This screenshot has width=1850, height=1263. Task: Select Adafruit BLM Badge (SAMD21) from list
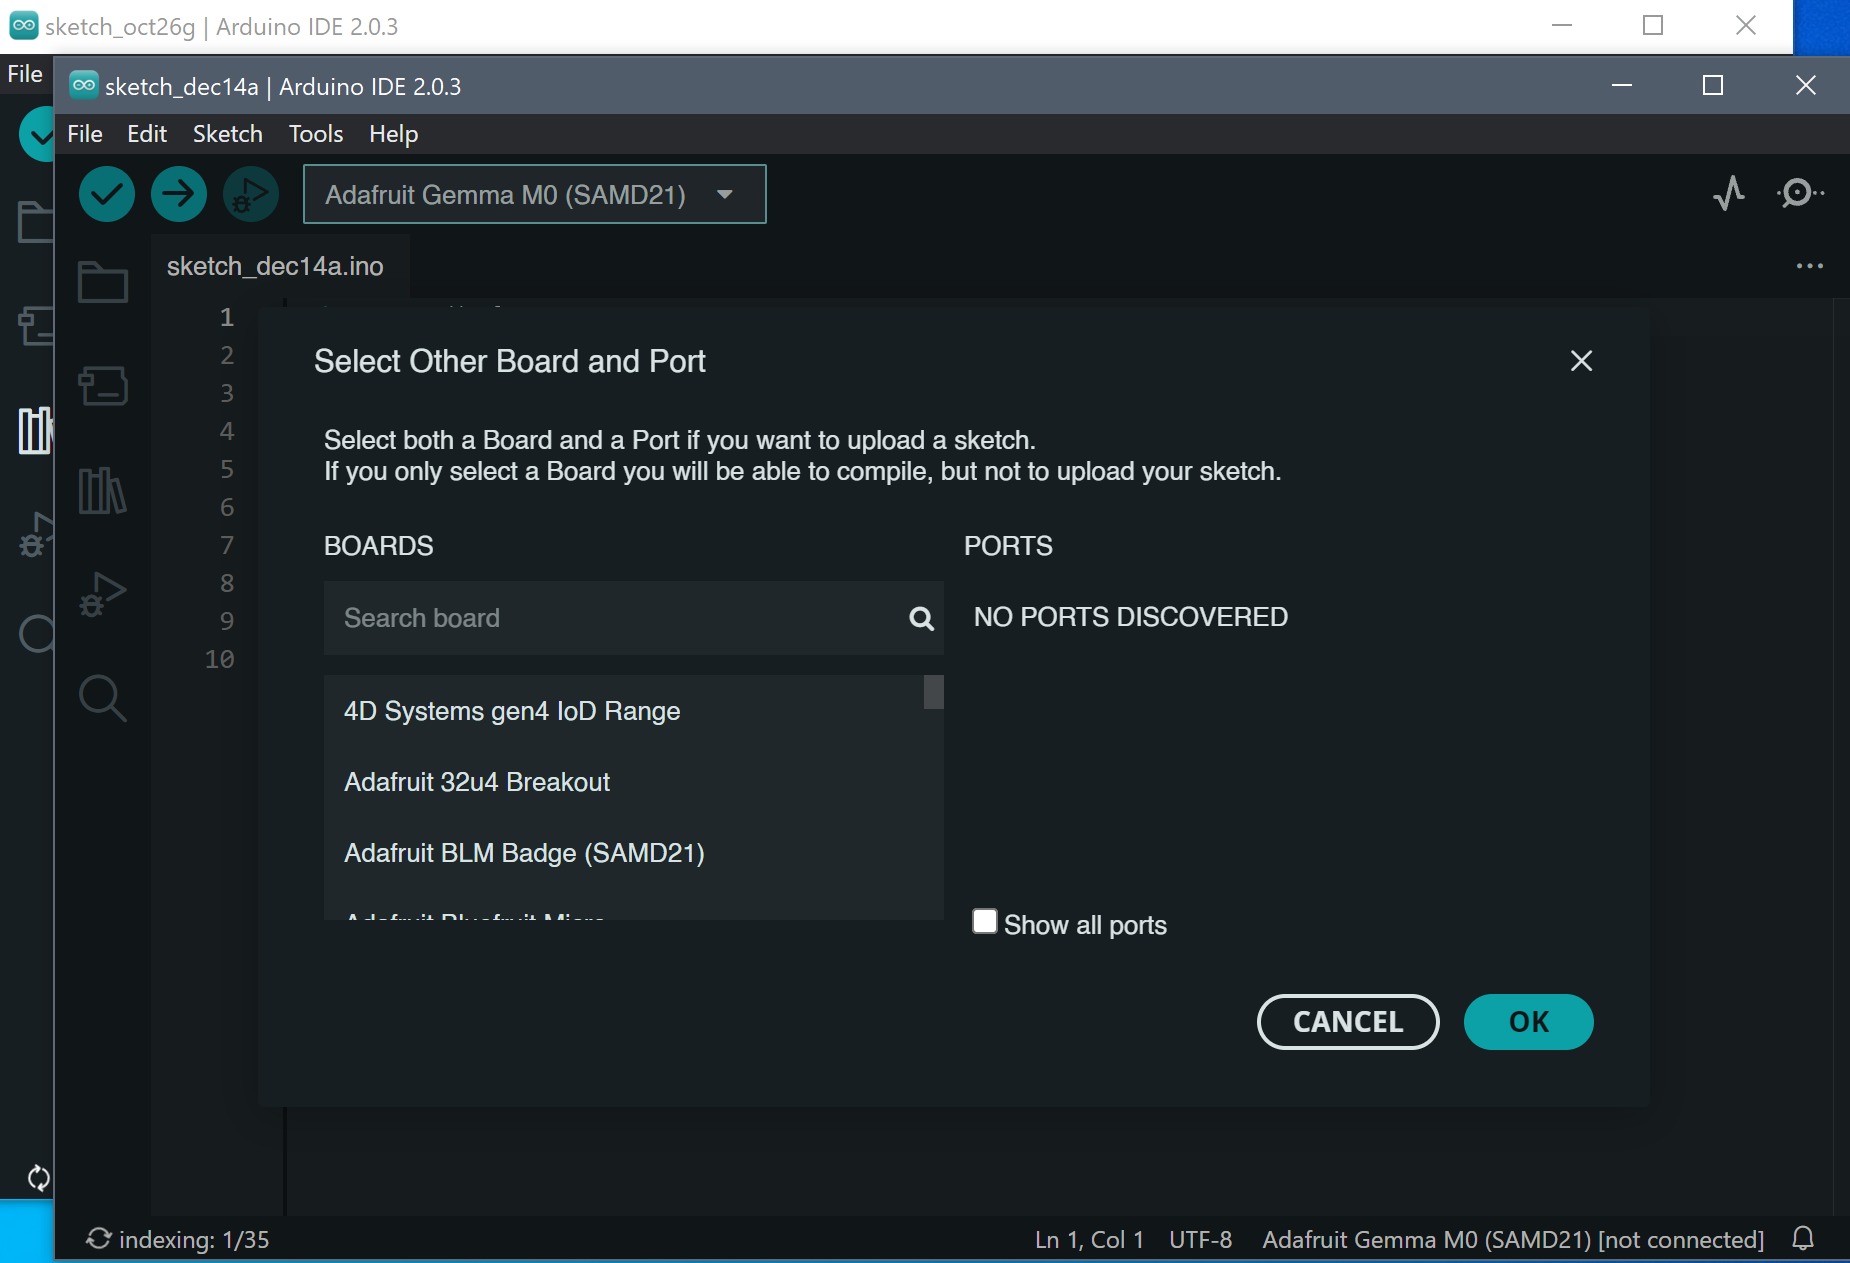524,852
